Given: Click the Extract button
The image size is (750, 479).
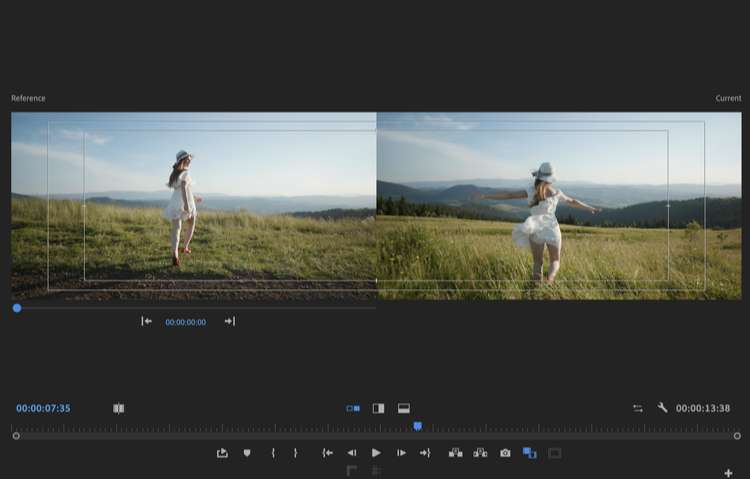Looking at the screenshot, I should 480,453.
